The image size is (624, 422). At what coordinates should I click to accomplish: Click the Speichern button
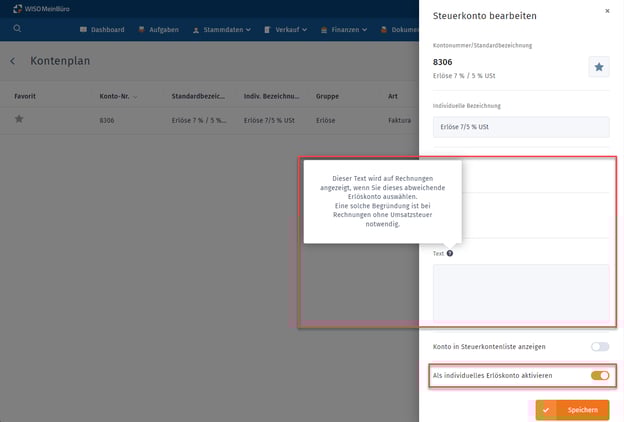572,410
